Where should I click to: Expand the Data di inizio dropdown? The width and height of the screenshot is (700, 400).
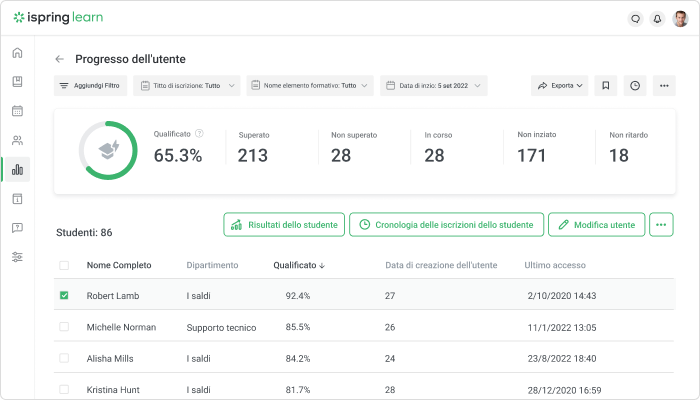point(433,85)
